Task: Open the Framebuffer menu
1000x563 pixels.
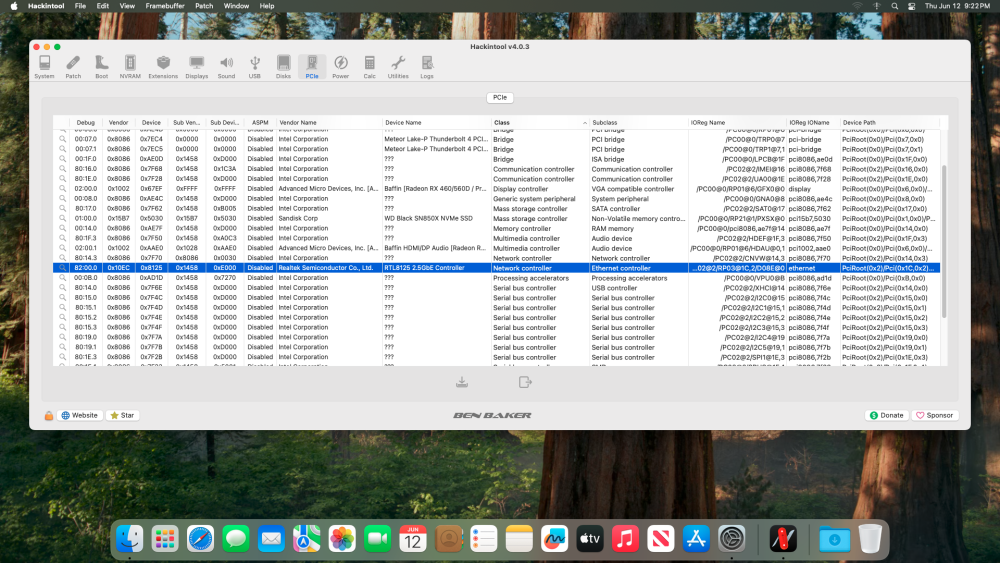Action: coord(165,6)
